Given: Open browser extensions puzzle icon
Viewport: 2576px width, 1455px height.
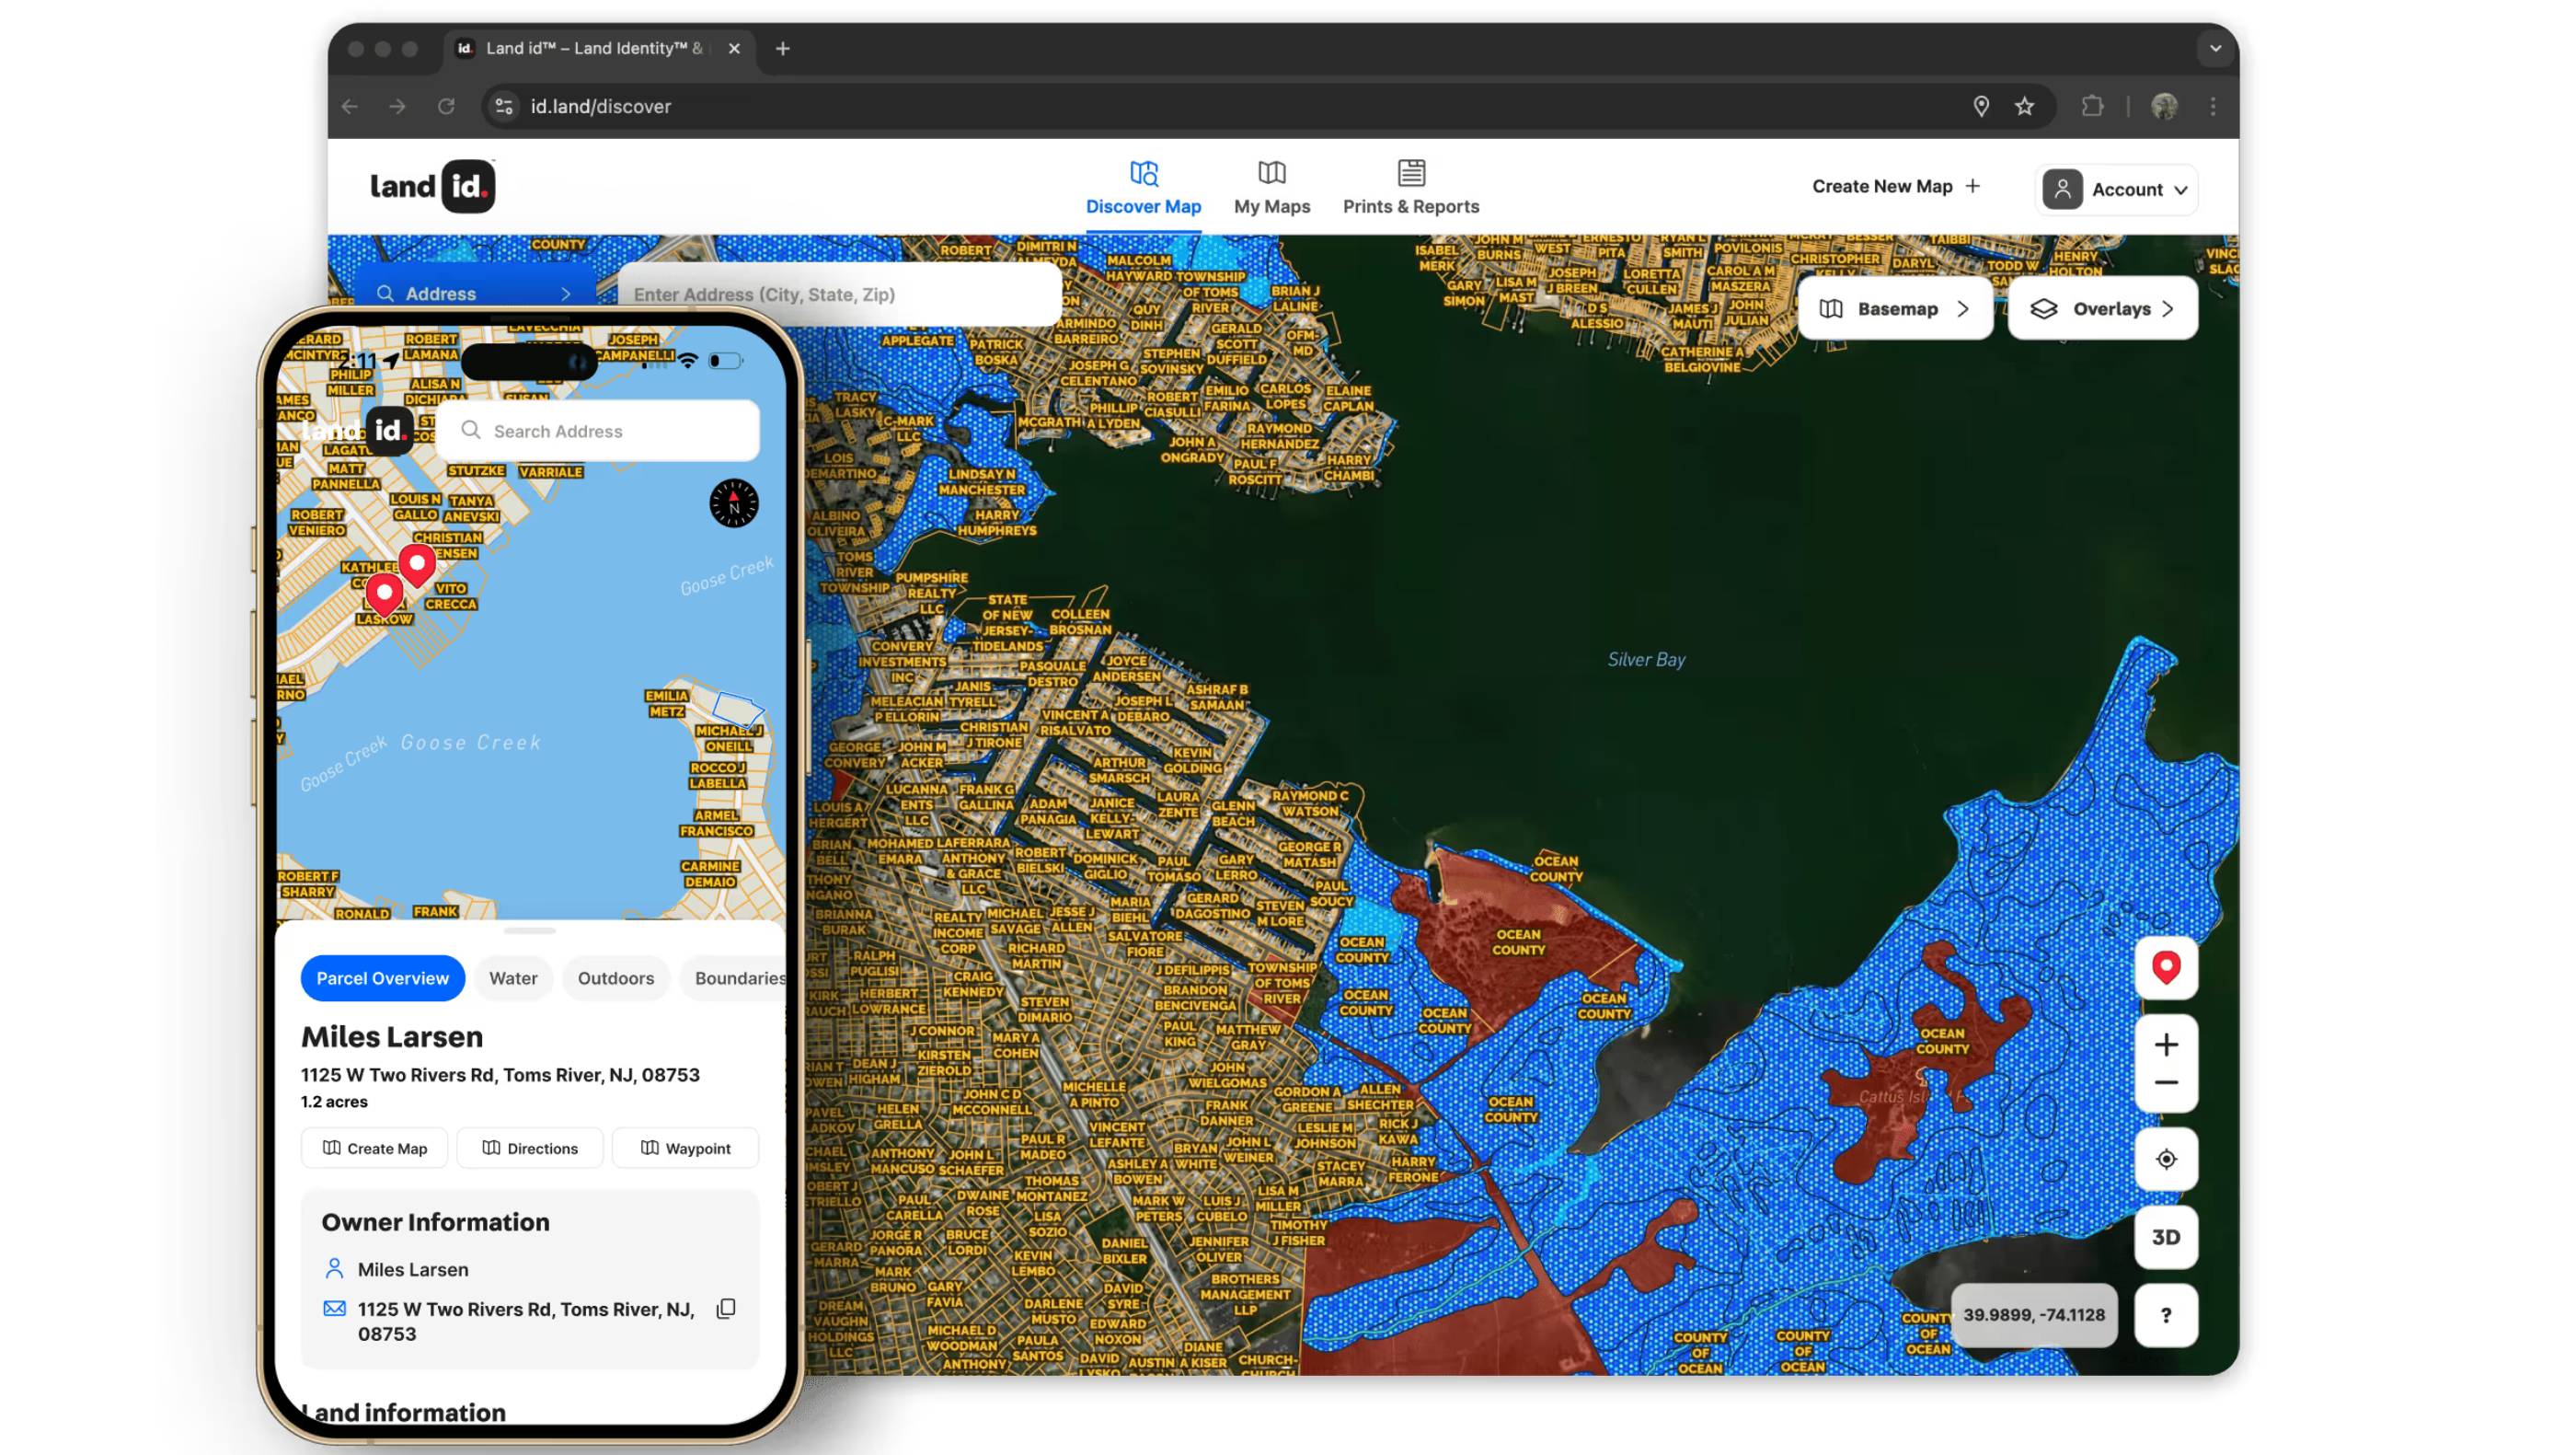Looking at the screenshot, I should tap(2092, 106).
